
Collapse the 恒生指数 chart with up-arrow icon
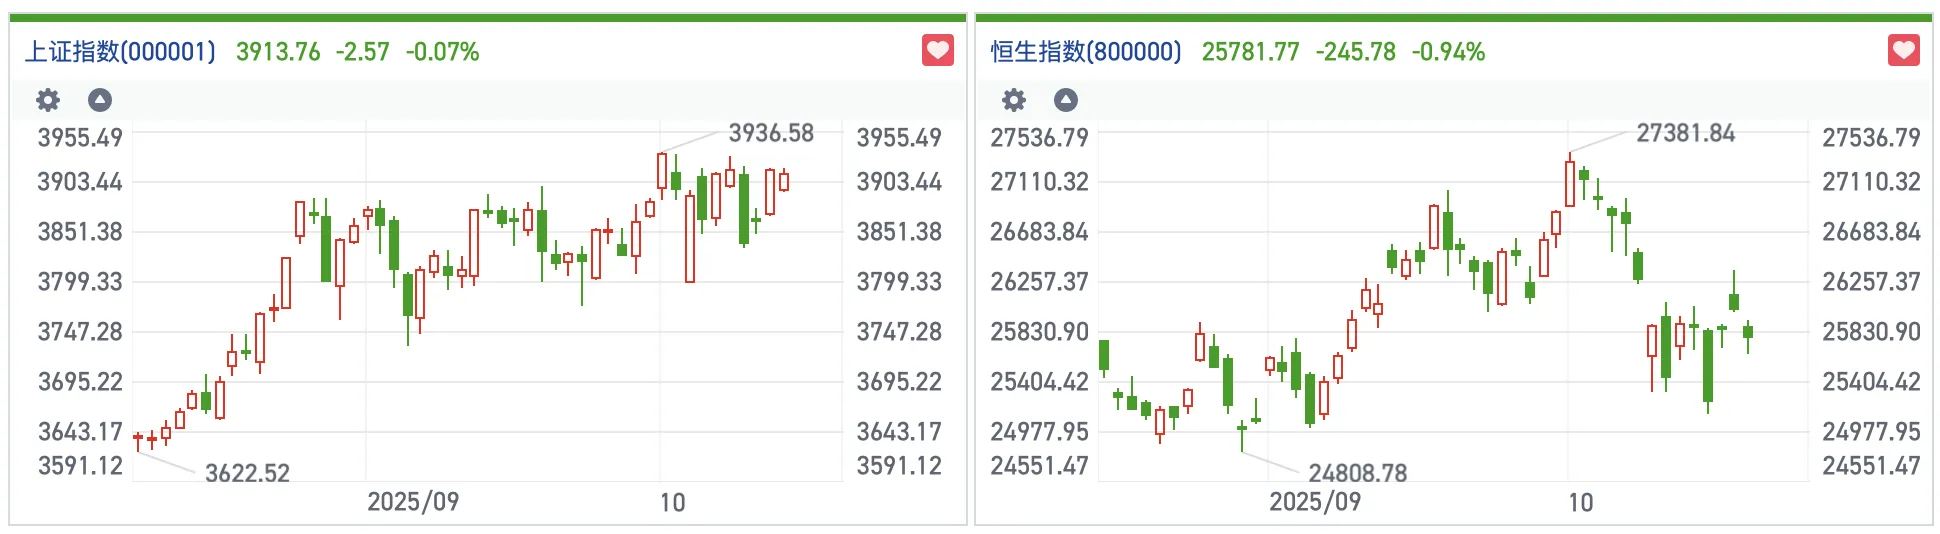point(1066,100)
